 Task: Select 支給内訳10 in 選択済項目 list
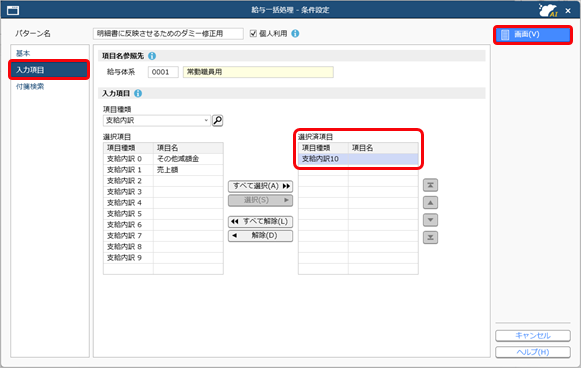[358, 159]
